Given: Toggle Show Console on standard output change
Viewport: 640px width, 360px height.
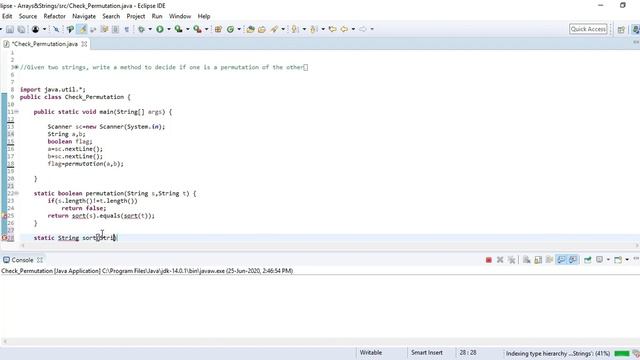Looking at the screenshot, I should coord(561,260).
